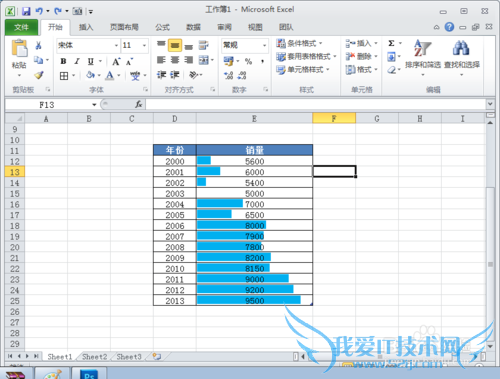Open the font size dropdown
The height and width of the screenshot is (379, 500).
click(144, 45)
